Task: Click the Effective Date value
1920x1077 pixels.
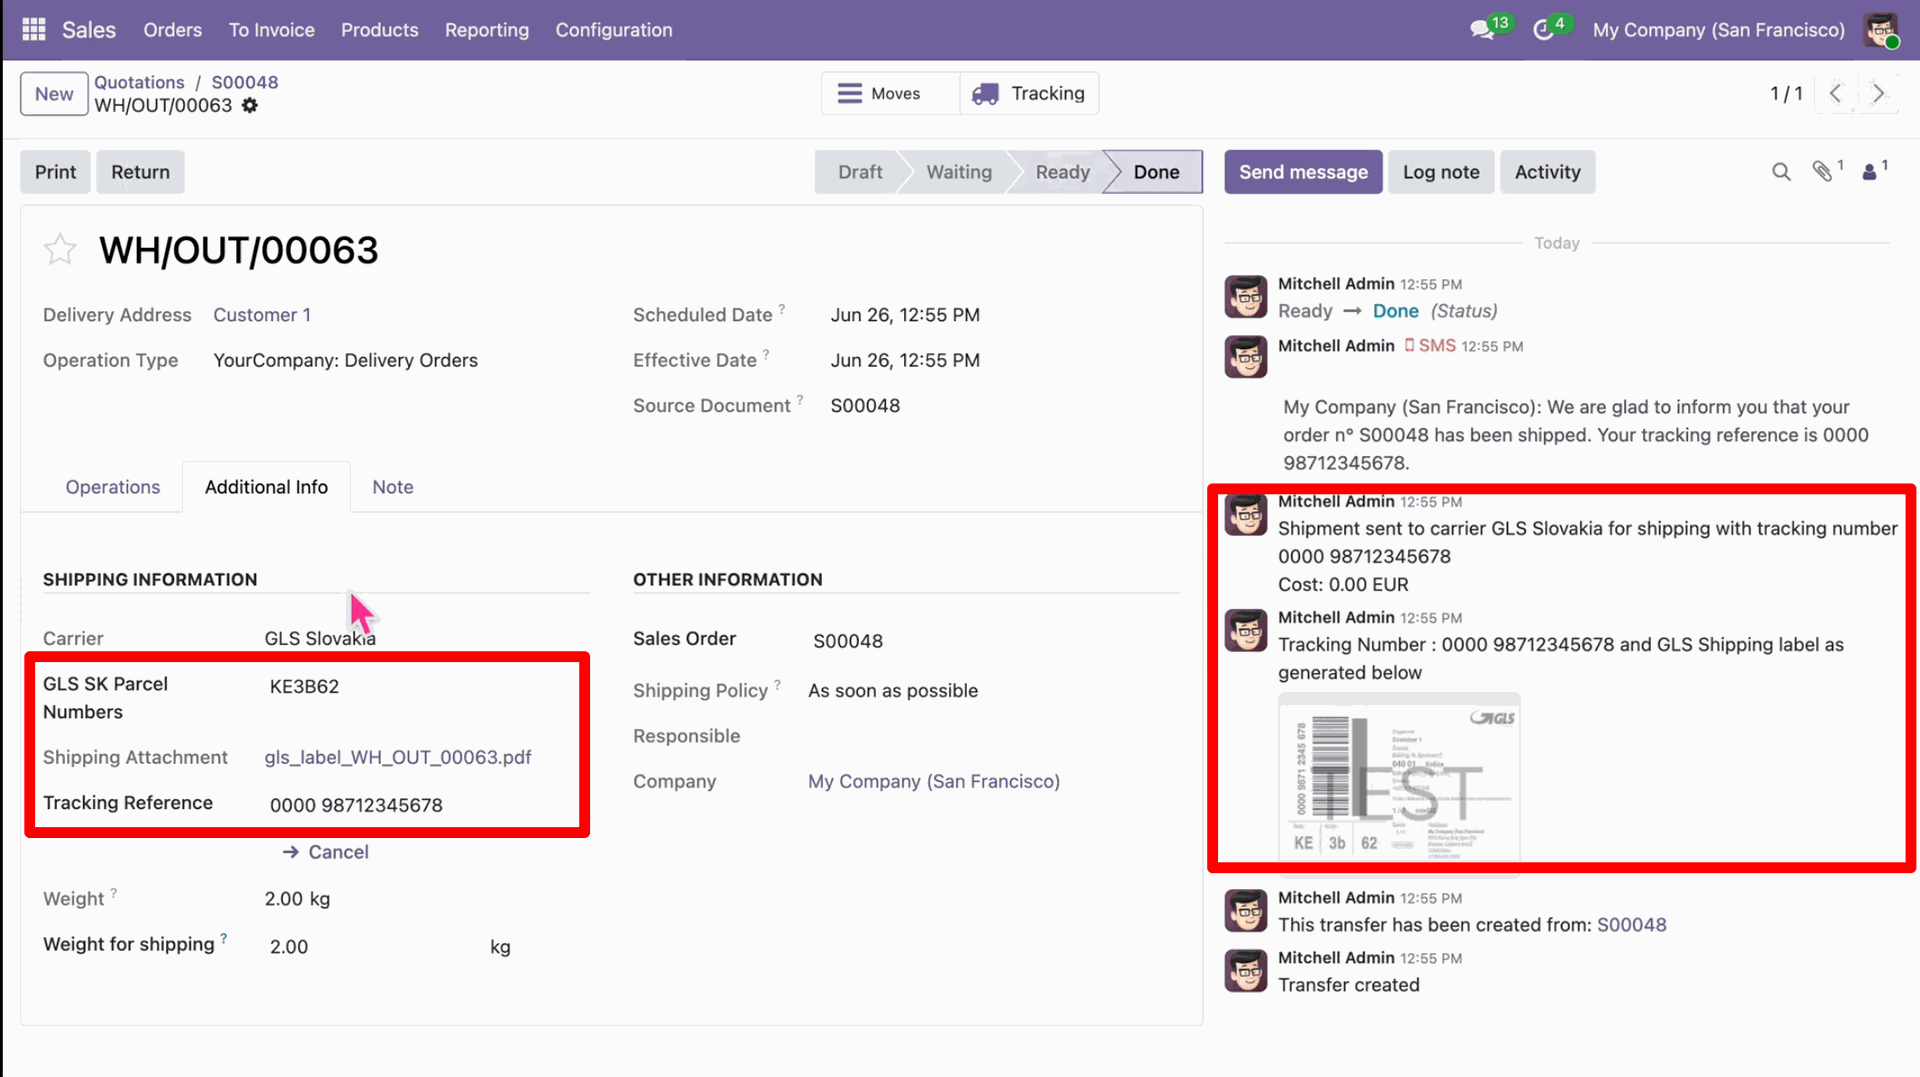Action: (905, 360)
